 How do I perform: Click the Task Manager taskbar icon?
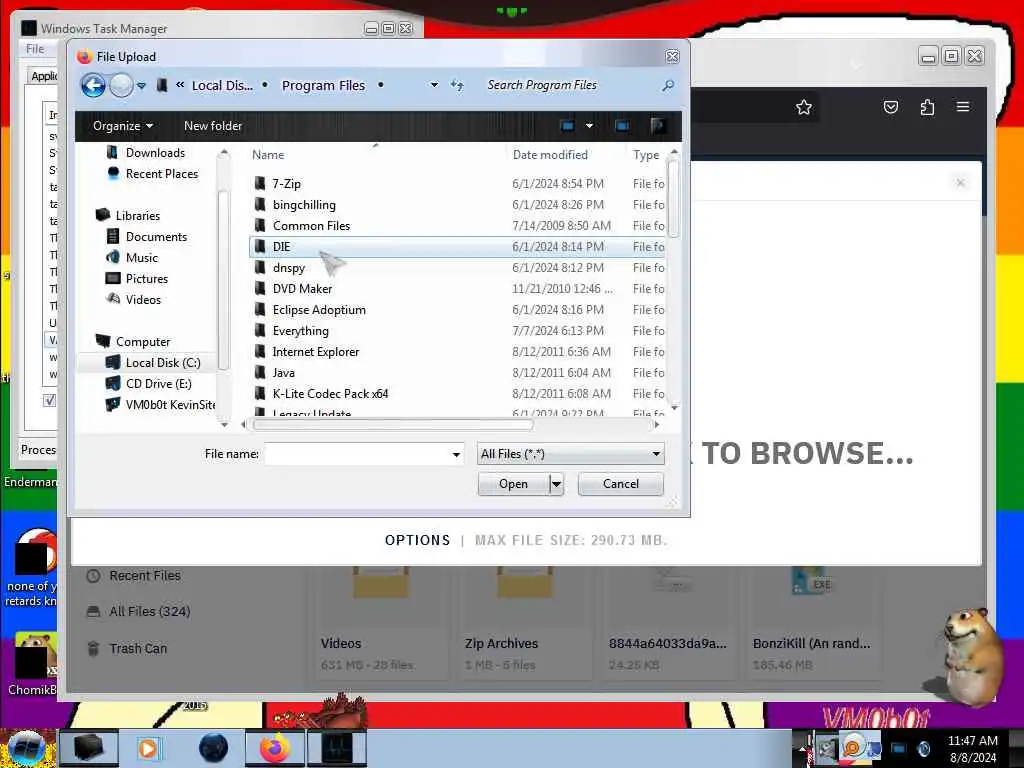pos(337,748)
